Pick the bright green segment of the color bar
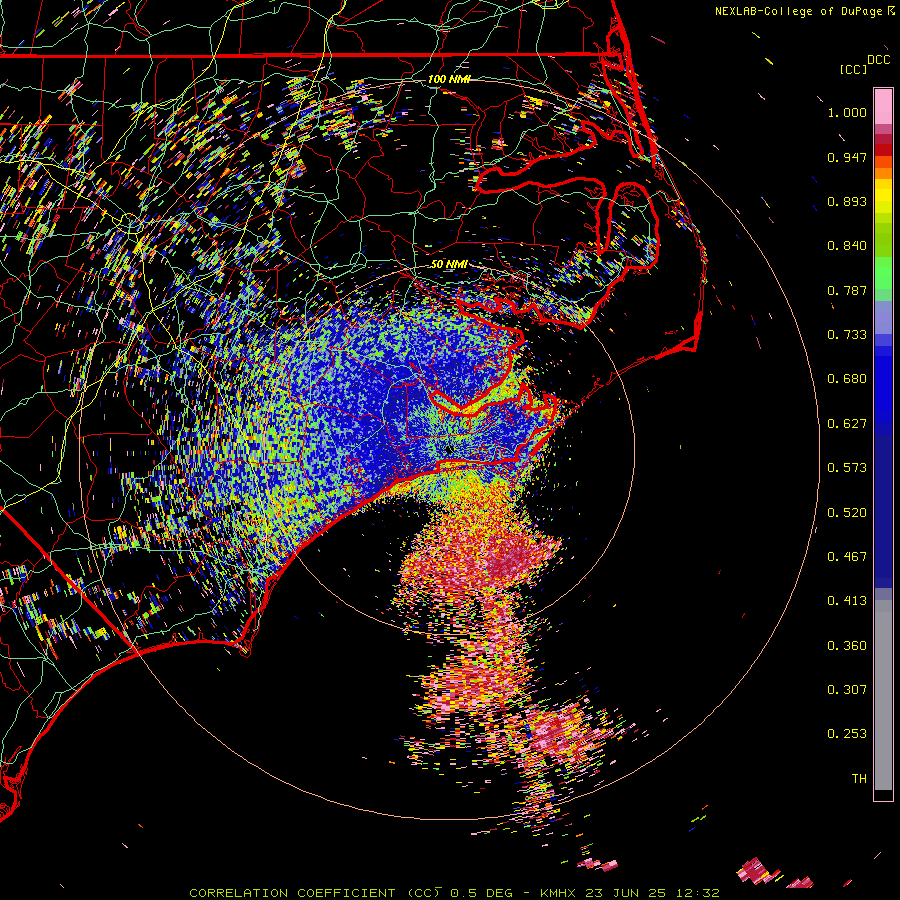The width and height of the screenshot is (900, 900). 883,273
